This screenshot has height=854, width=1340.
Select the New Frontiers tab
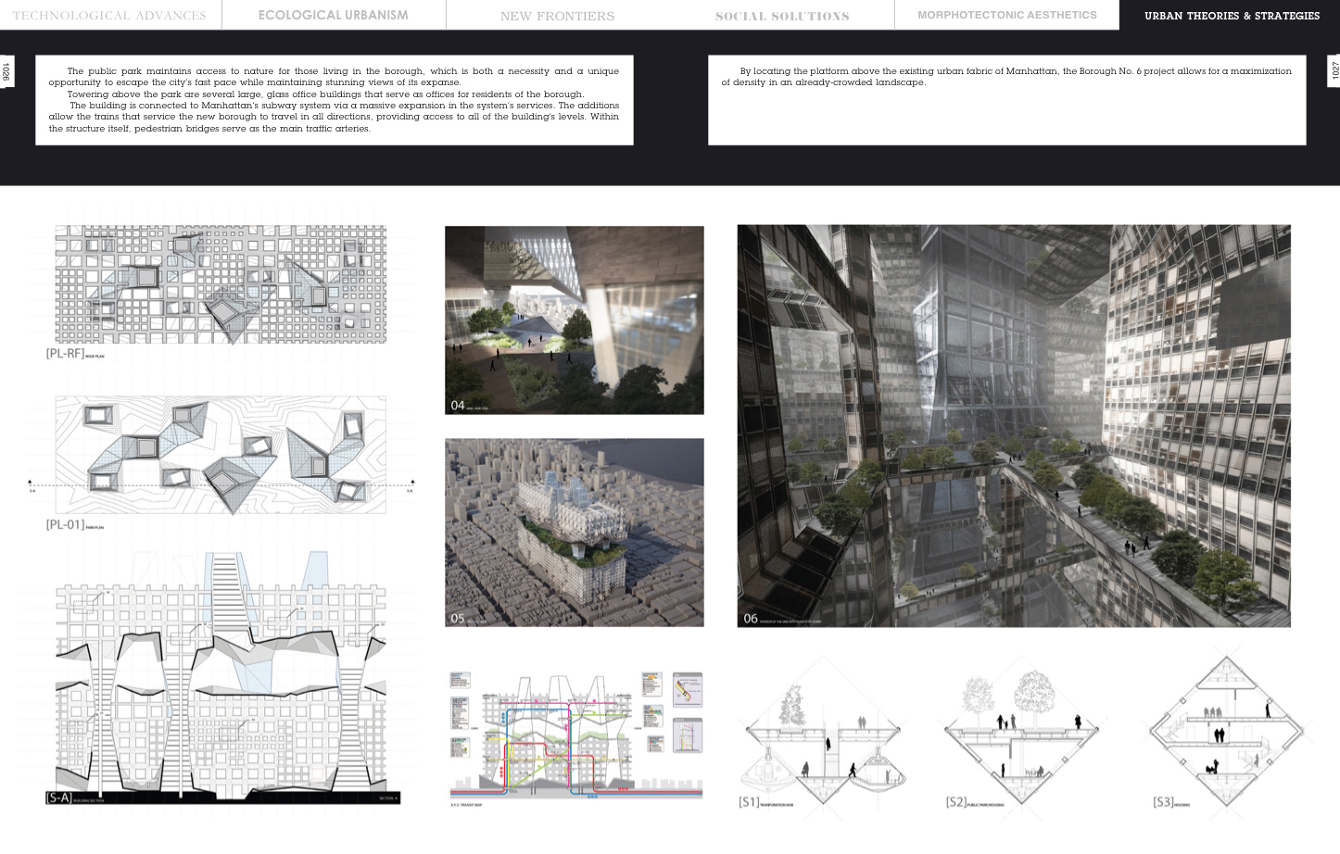(557, 16)
